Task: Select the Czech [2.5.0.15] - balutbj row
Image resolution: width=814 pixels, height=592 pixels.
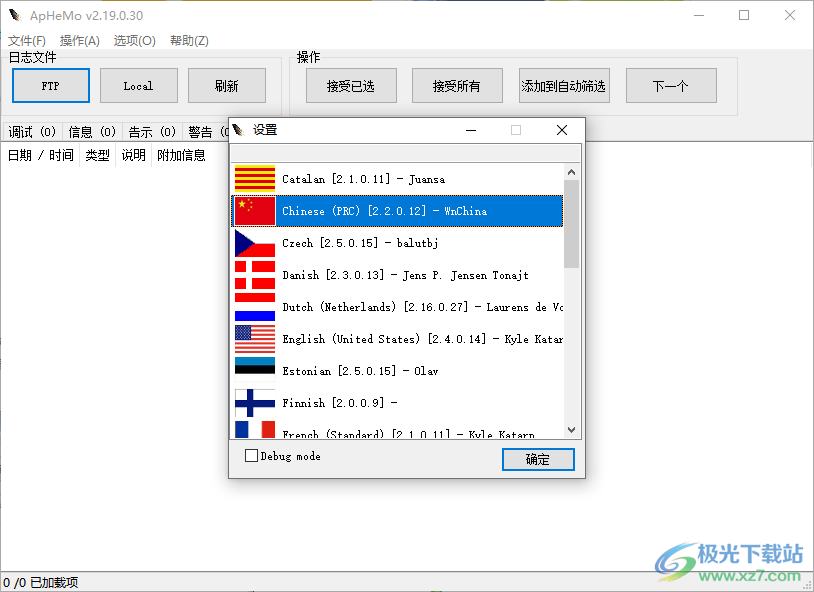Action: [x=397, y=243]
